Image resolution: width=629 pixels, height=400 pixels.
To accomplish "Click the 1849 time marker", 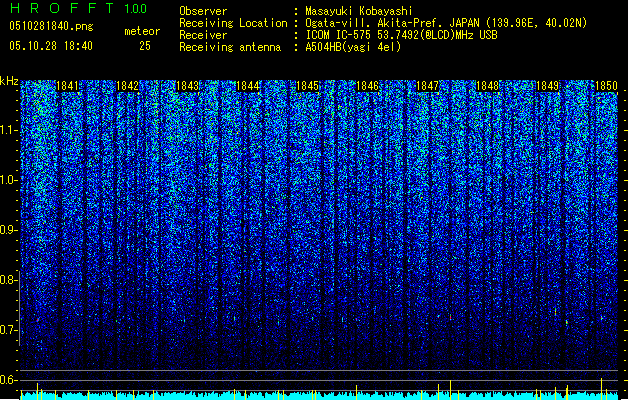I will (548, 86).
